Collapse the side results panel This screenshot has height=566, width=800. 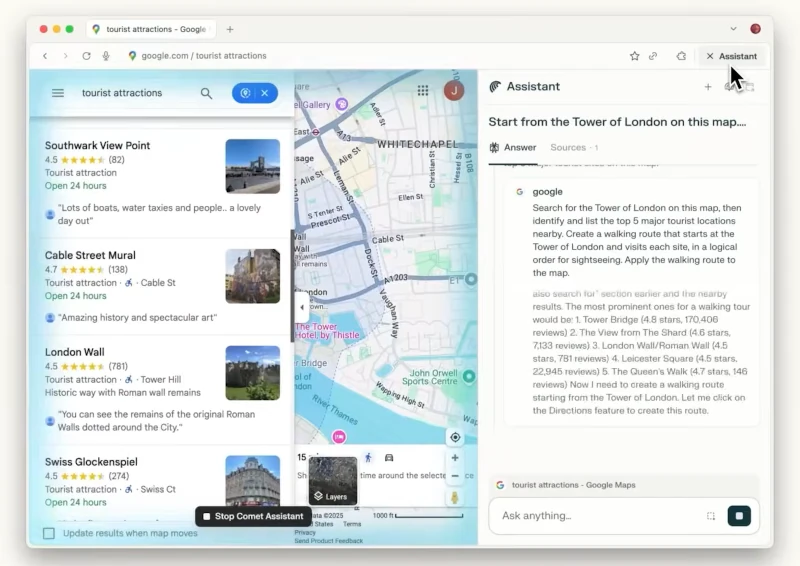(x=302, y=307)
